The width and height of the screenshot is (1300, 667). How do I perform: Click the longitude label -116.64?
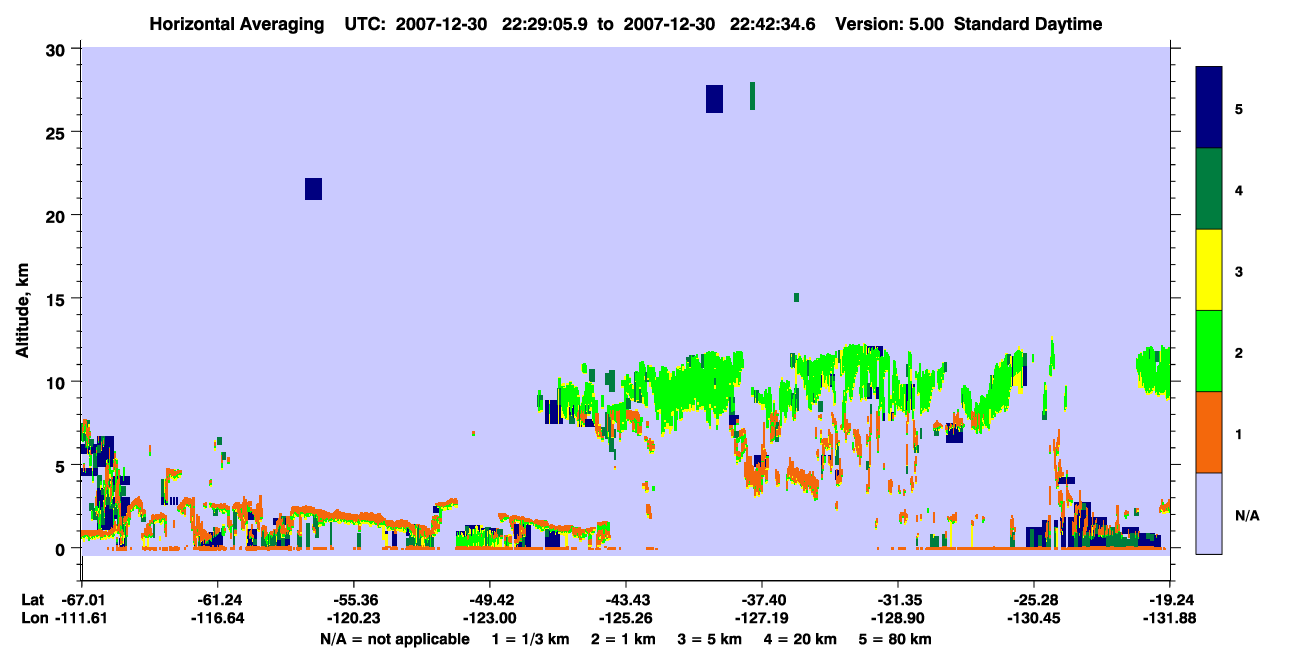pyautogui.click(x=217, y=619)
